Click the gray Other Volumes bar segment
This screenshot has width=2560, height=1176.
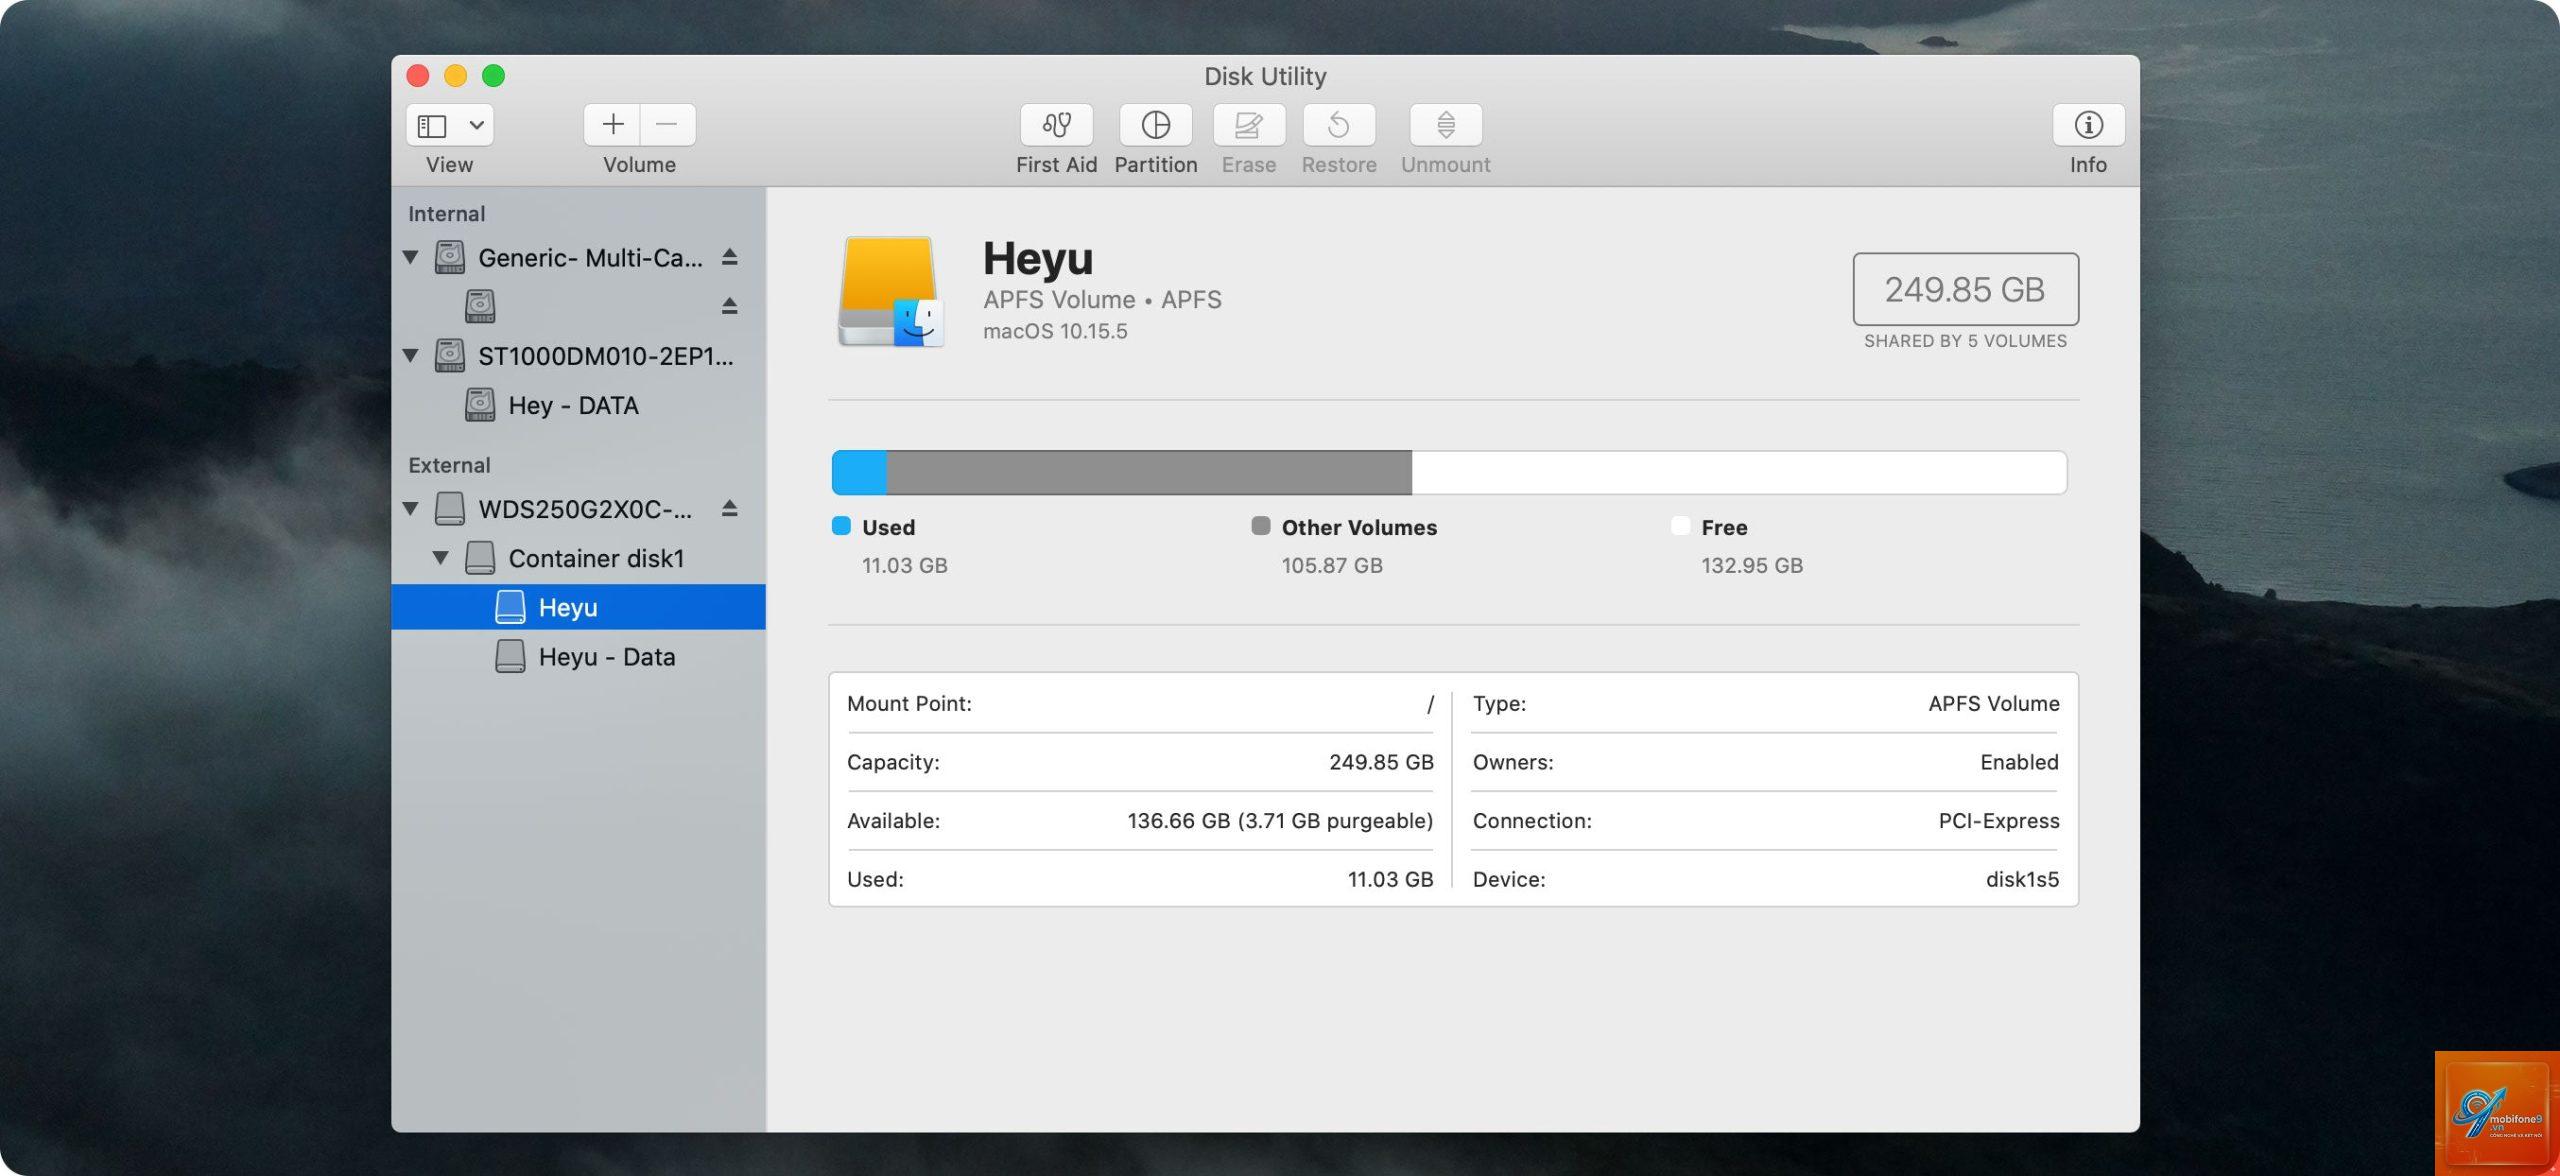[1149, 472]
